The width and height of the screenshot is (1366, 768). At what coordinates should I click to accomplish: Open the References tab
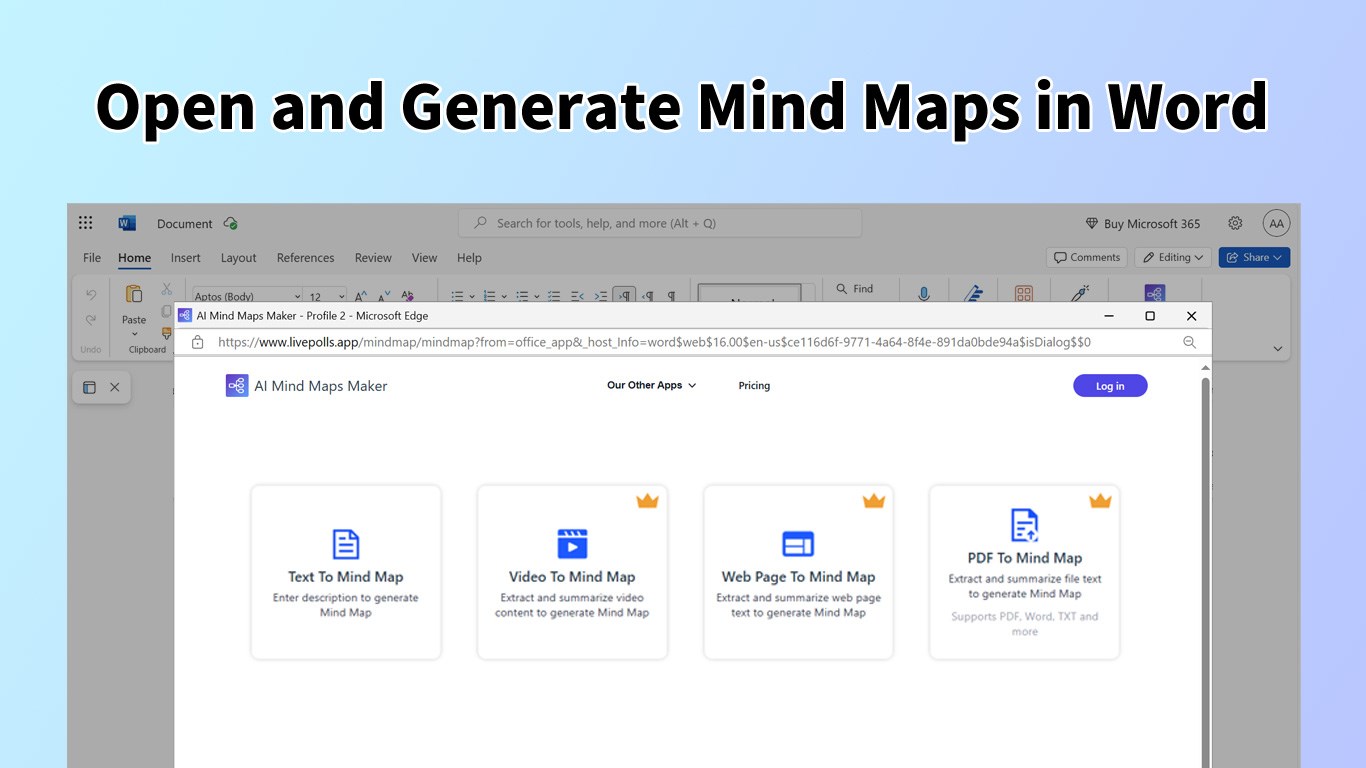305,257
